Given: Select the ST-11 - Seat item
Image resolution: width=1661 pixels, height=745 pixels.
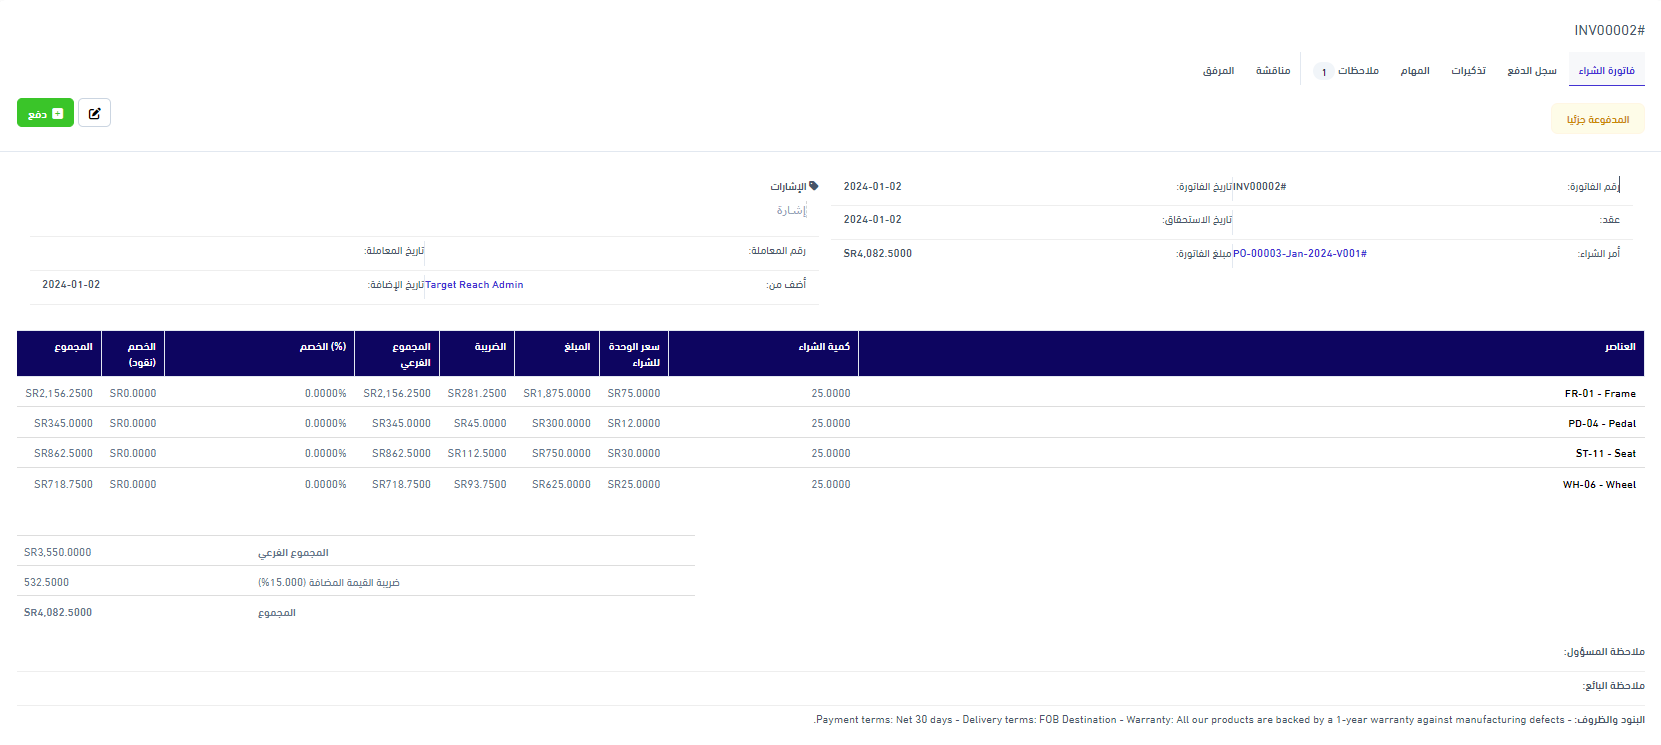Looking at the screenshot, I should tap(1605, 454).
